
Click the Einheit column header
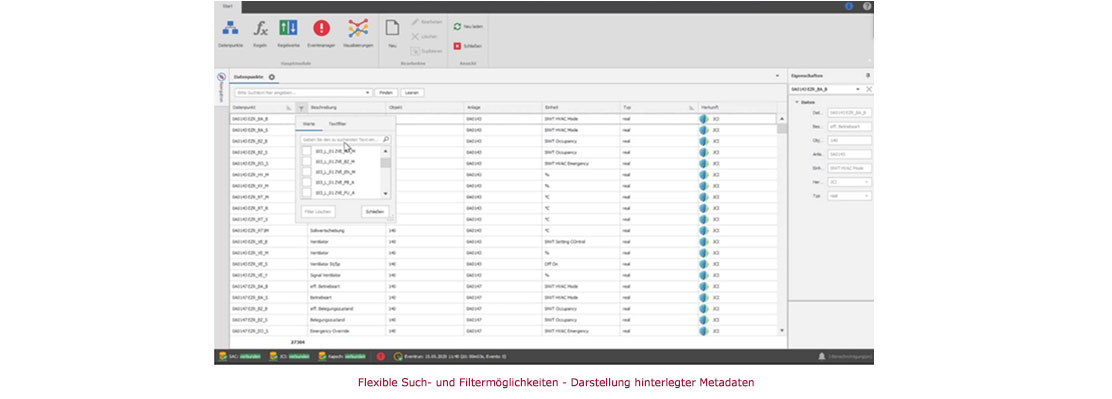(x=581, y=108)
